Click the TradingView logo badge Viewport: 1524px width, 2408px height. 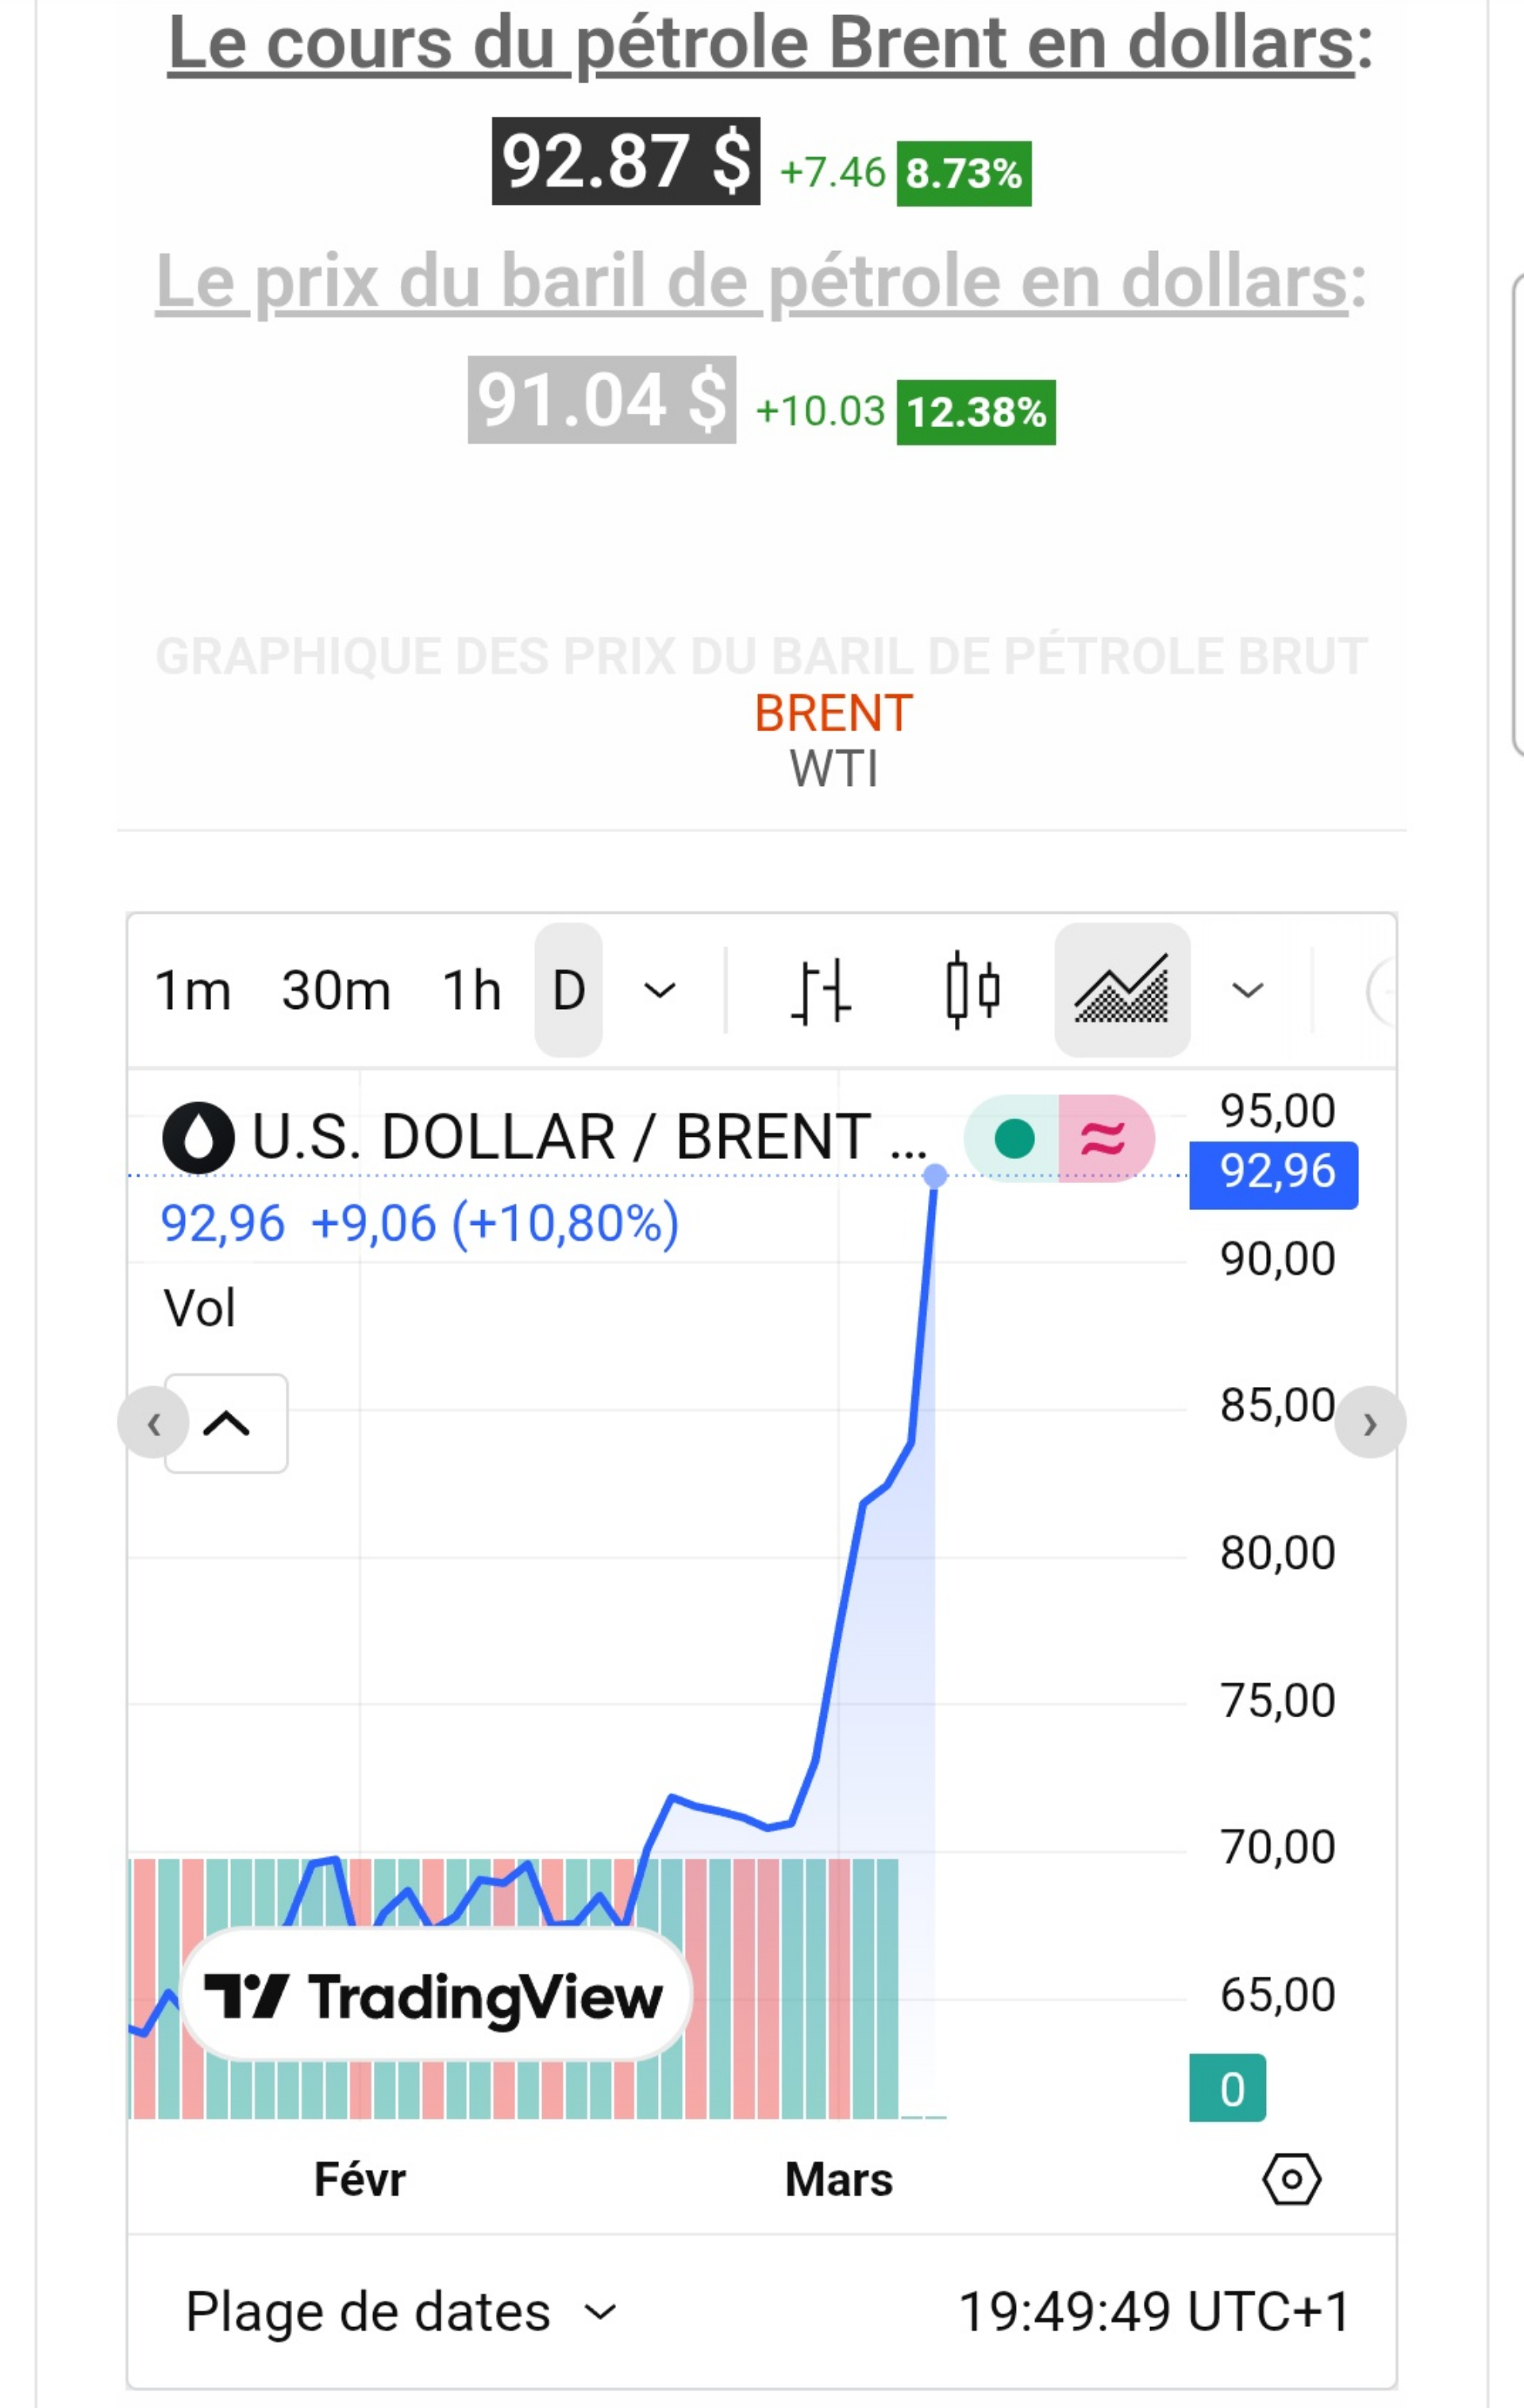pos(435,1996)
